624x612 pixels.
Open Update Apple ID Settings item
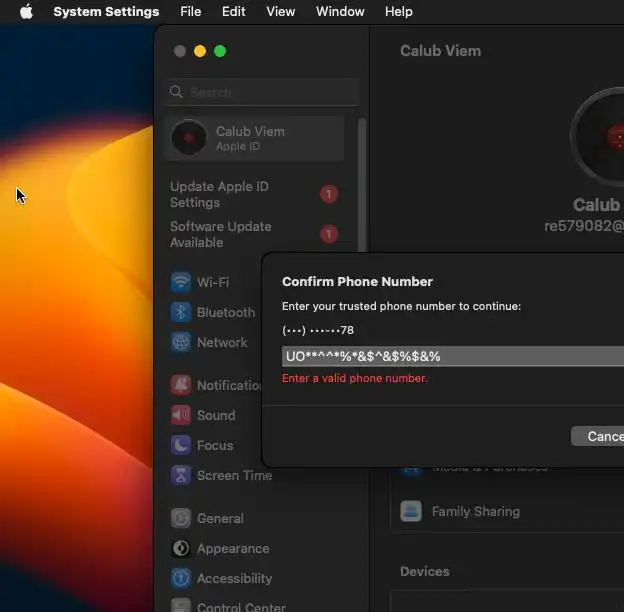(254, 195)
